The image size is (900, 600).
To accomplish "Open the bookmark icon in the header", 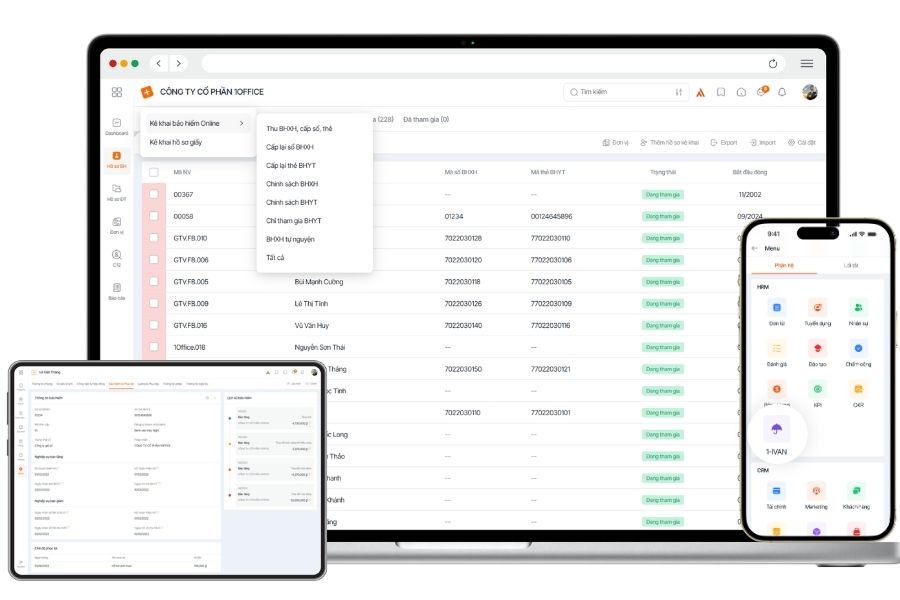I will coord(721,92).
